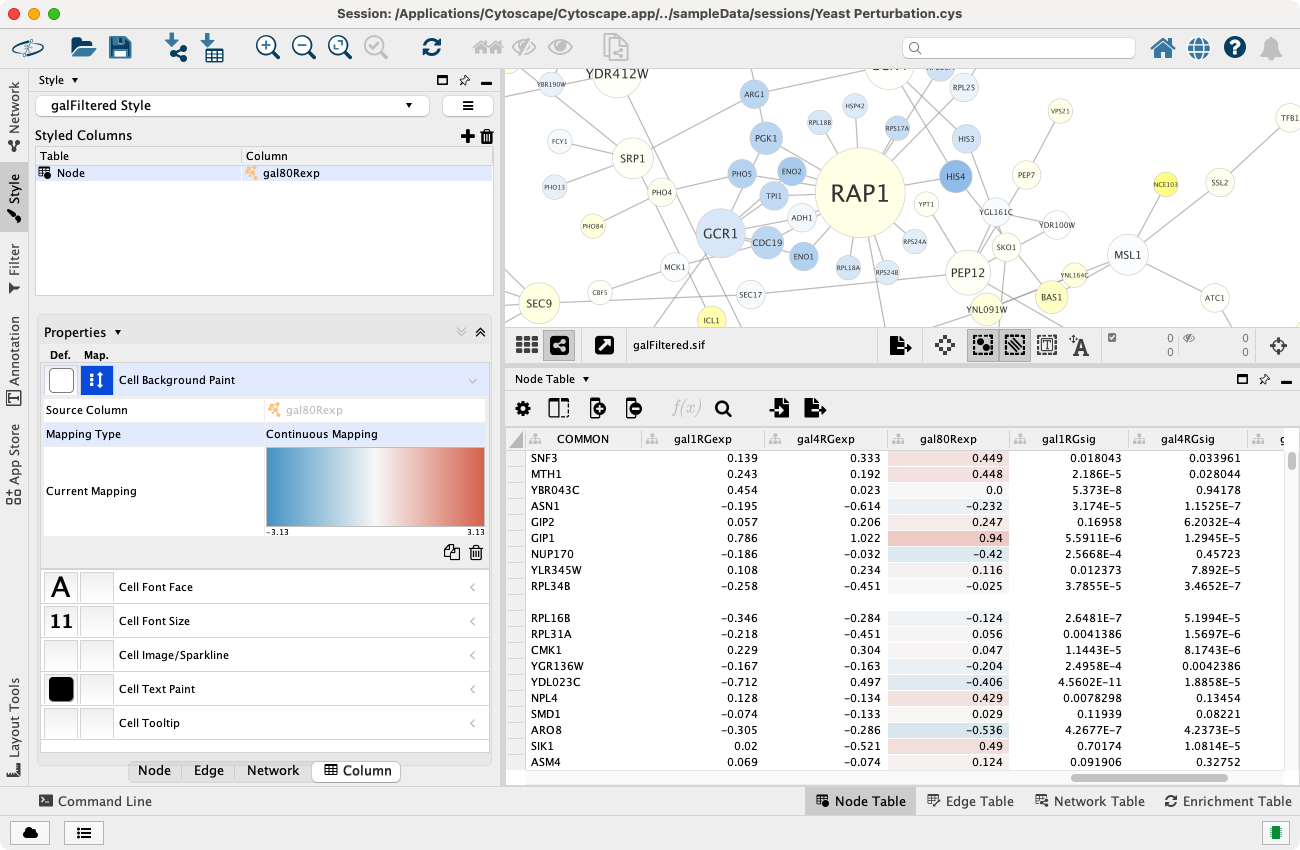Image resolution: width=1300 pixels, height=850 pixels.
Task: Click the Save Session floppy disk icon
Action: [x=120, y=47]
